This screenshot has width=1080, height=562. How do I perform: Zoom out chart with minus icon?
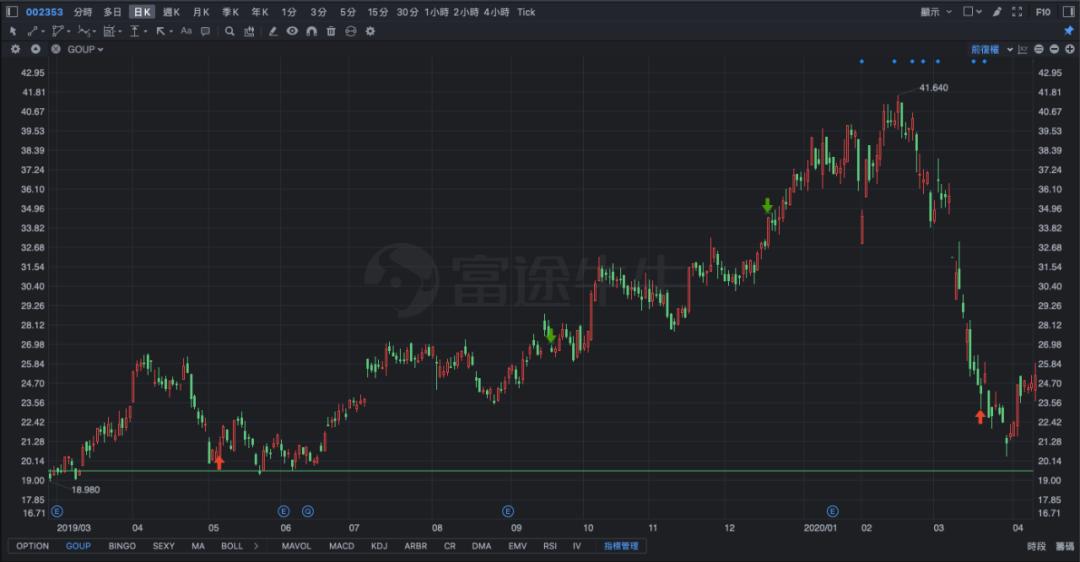point(1054,49)
